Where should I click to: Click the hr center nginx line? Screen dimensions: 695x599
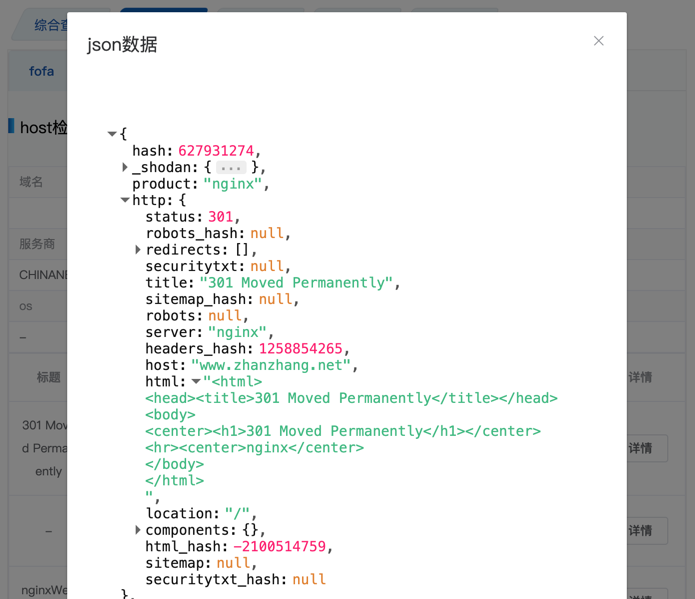(x=254, y=447)
